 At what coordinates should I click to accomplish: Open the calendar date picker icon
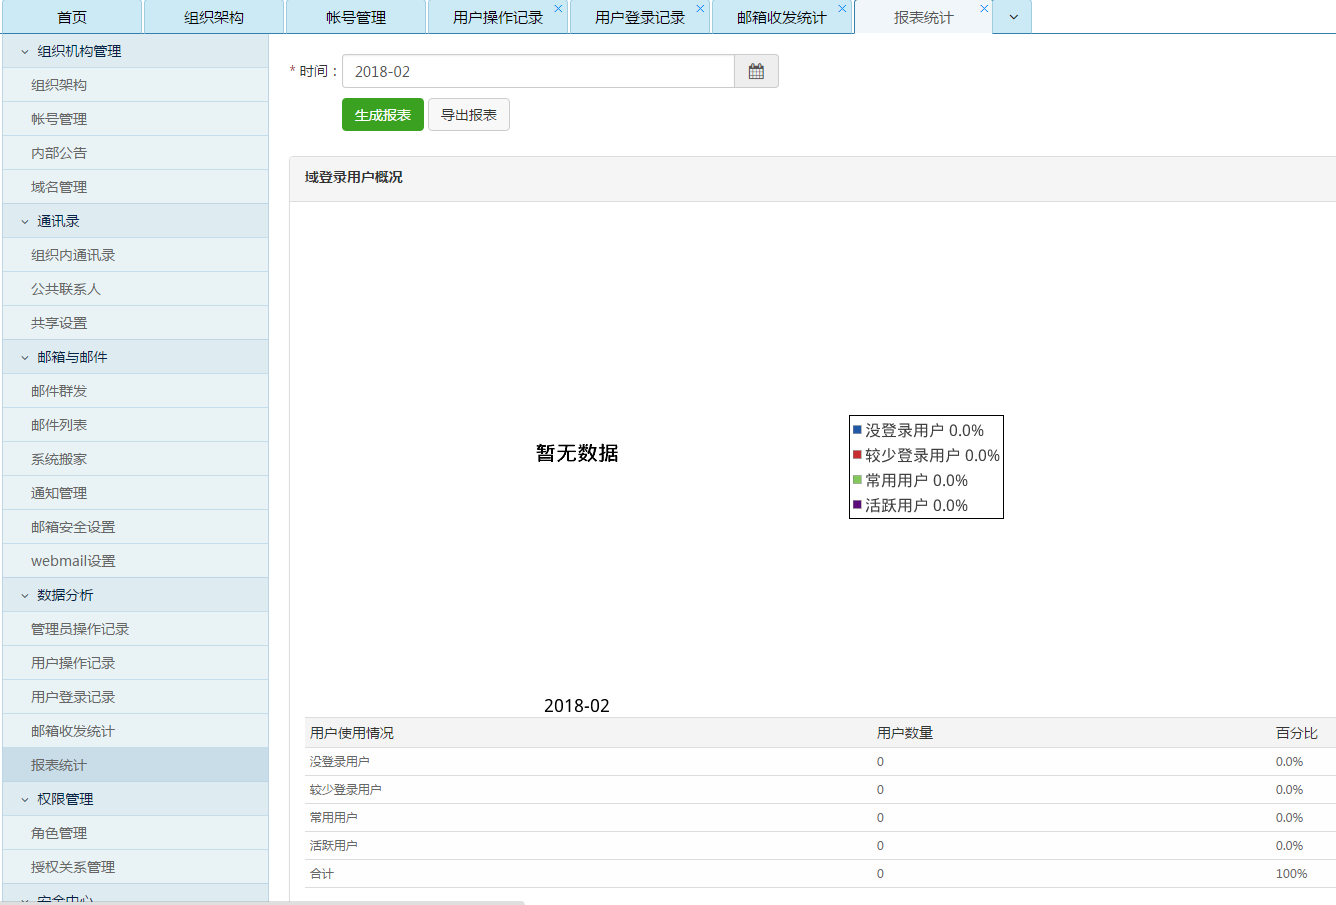[x=756, y=72]
